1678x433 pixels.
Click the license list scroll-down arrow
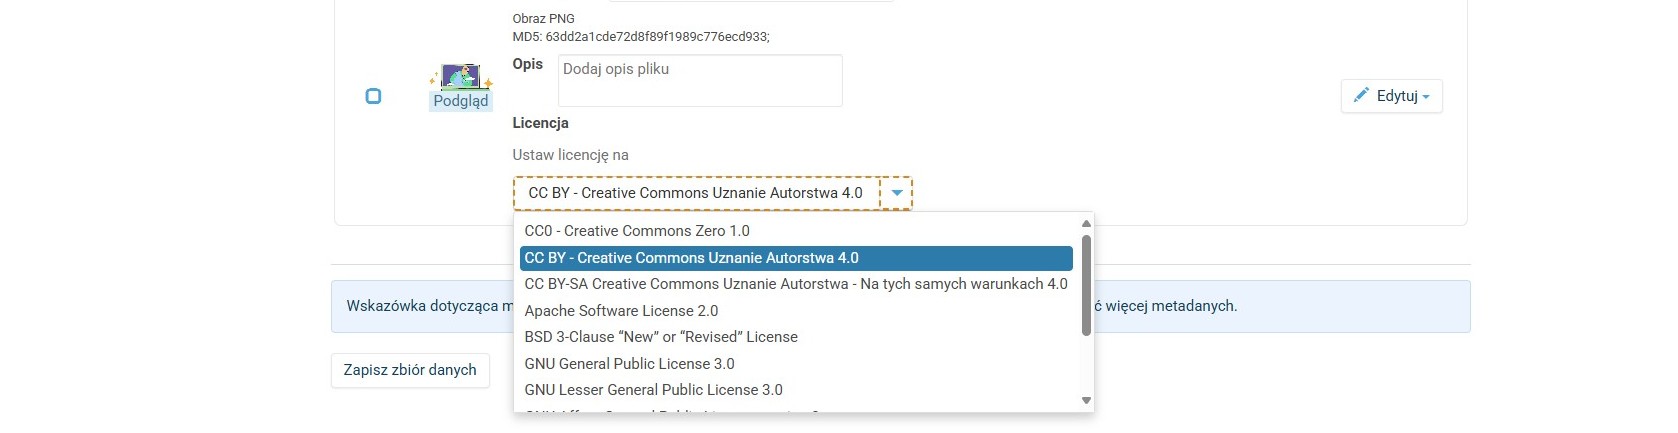pyautogui.click(x=1086, y=400)
